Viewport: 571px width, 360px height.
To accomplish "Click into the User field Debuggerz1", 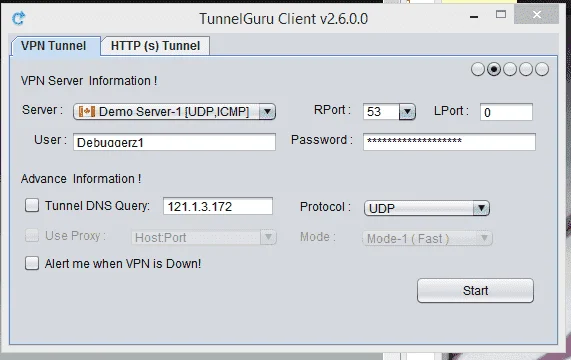I will point(174,142).
